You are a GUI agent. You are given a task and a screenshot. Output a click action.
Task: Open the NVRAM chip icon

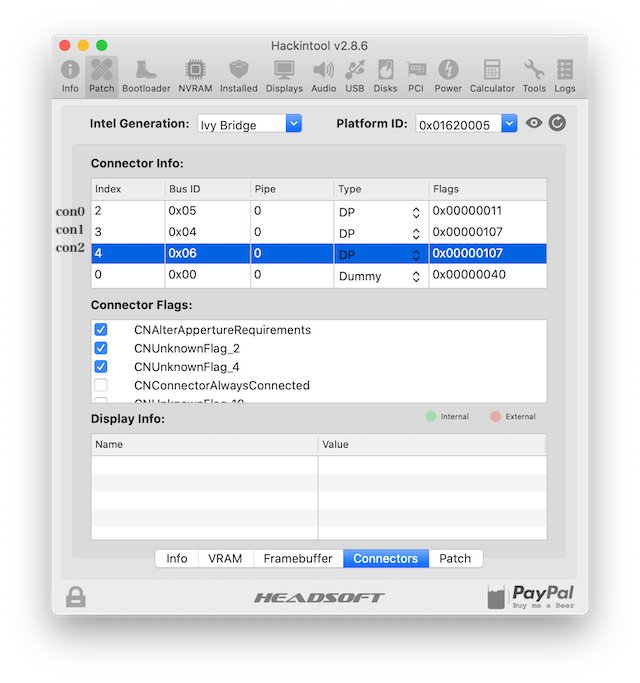(x=195, y=76)
